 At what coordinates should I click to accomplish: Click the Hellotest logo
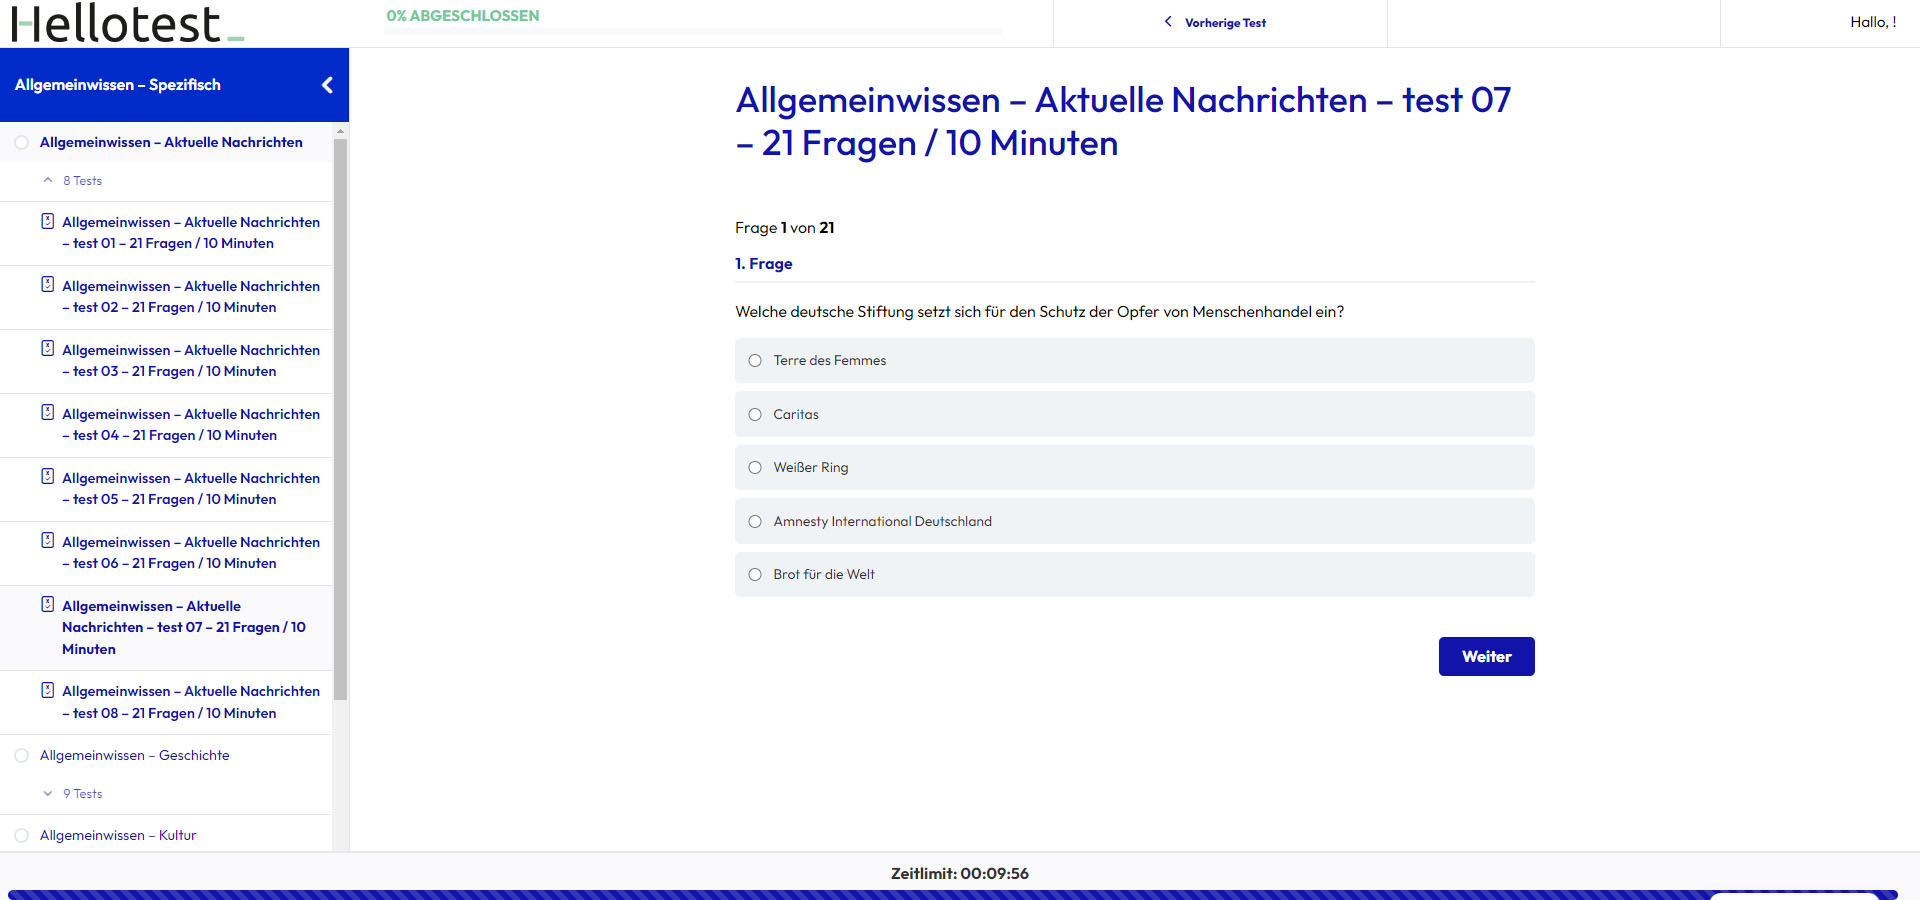[127, 24]
